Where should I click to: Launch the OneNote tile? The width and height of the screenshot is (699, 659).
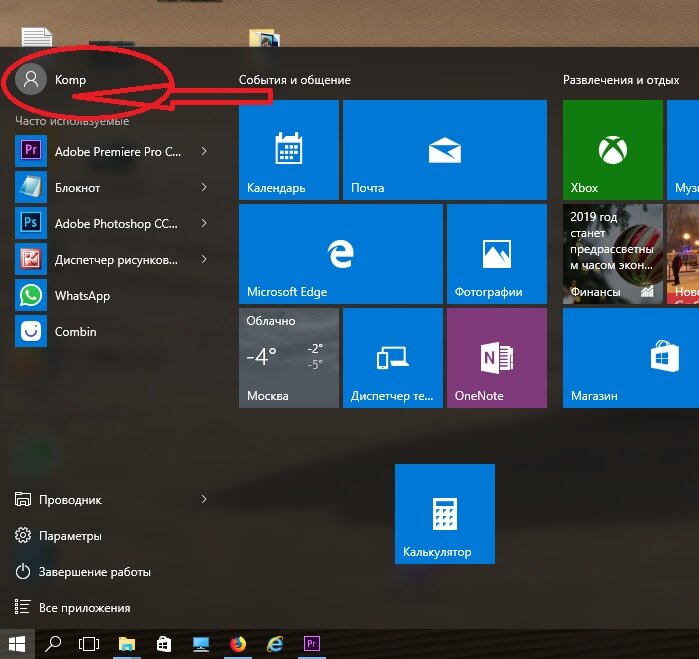(x=497, y=358)
